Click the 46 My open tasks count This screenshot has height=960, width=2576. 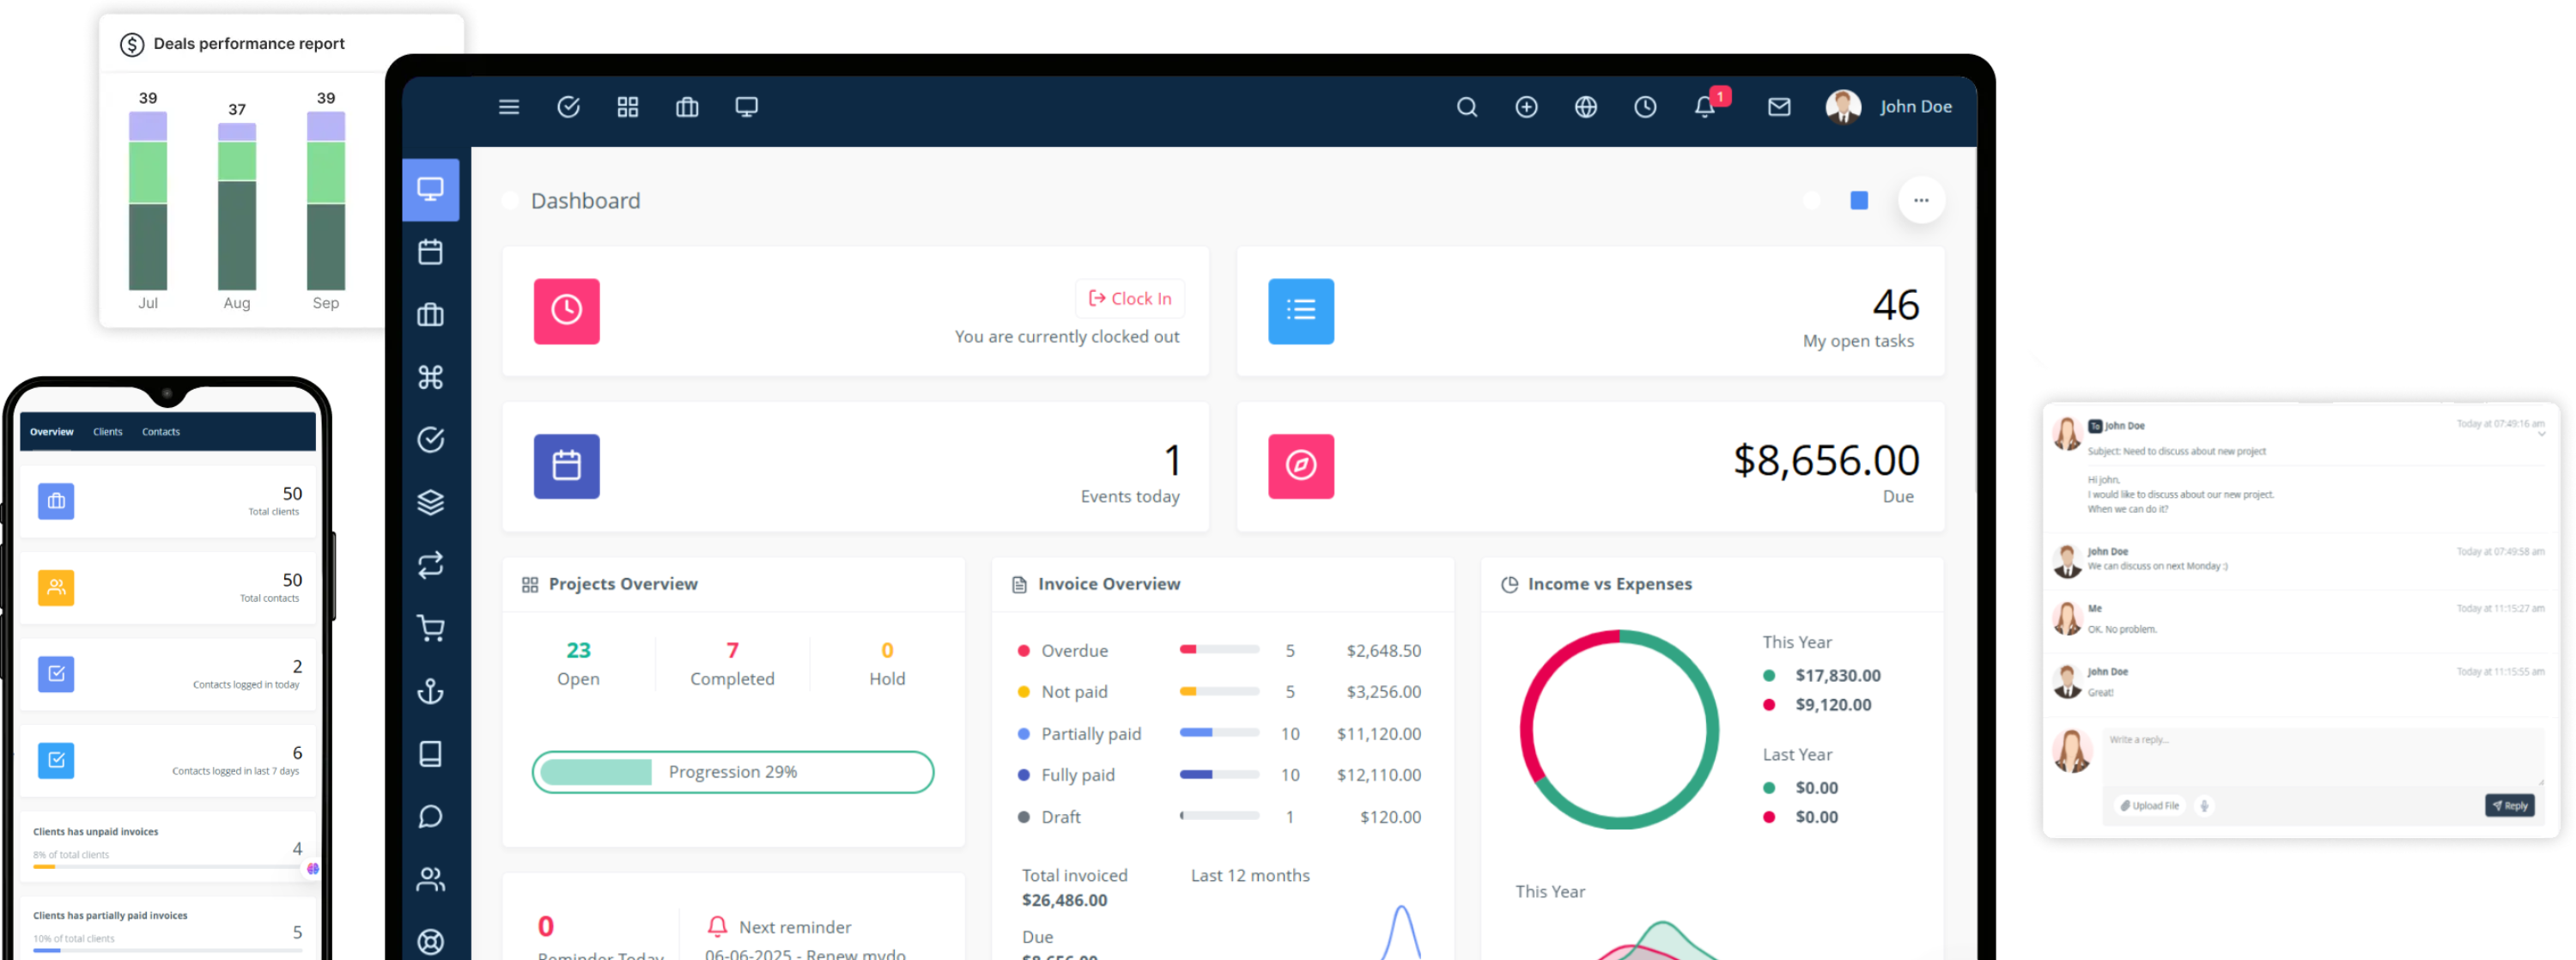1895,304
